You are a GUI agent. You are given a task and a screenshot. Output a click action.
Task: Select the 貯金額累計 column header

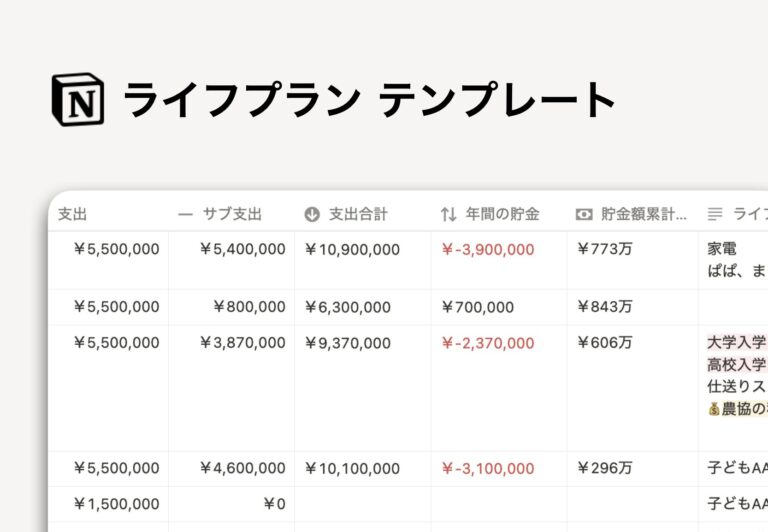point(633,214)
